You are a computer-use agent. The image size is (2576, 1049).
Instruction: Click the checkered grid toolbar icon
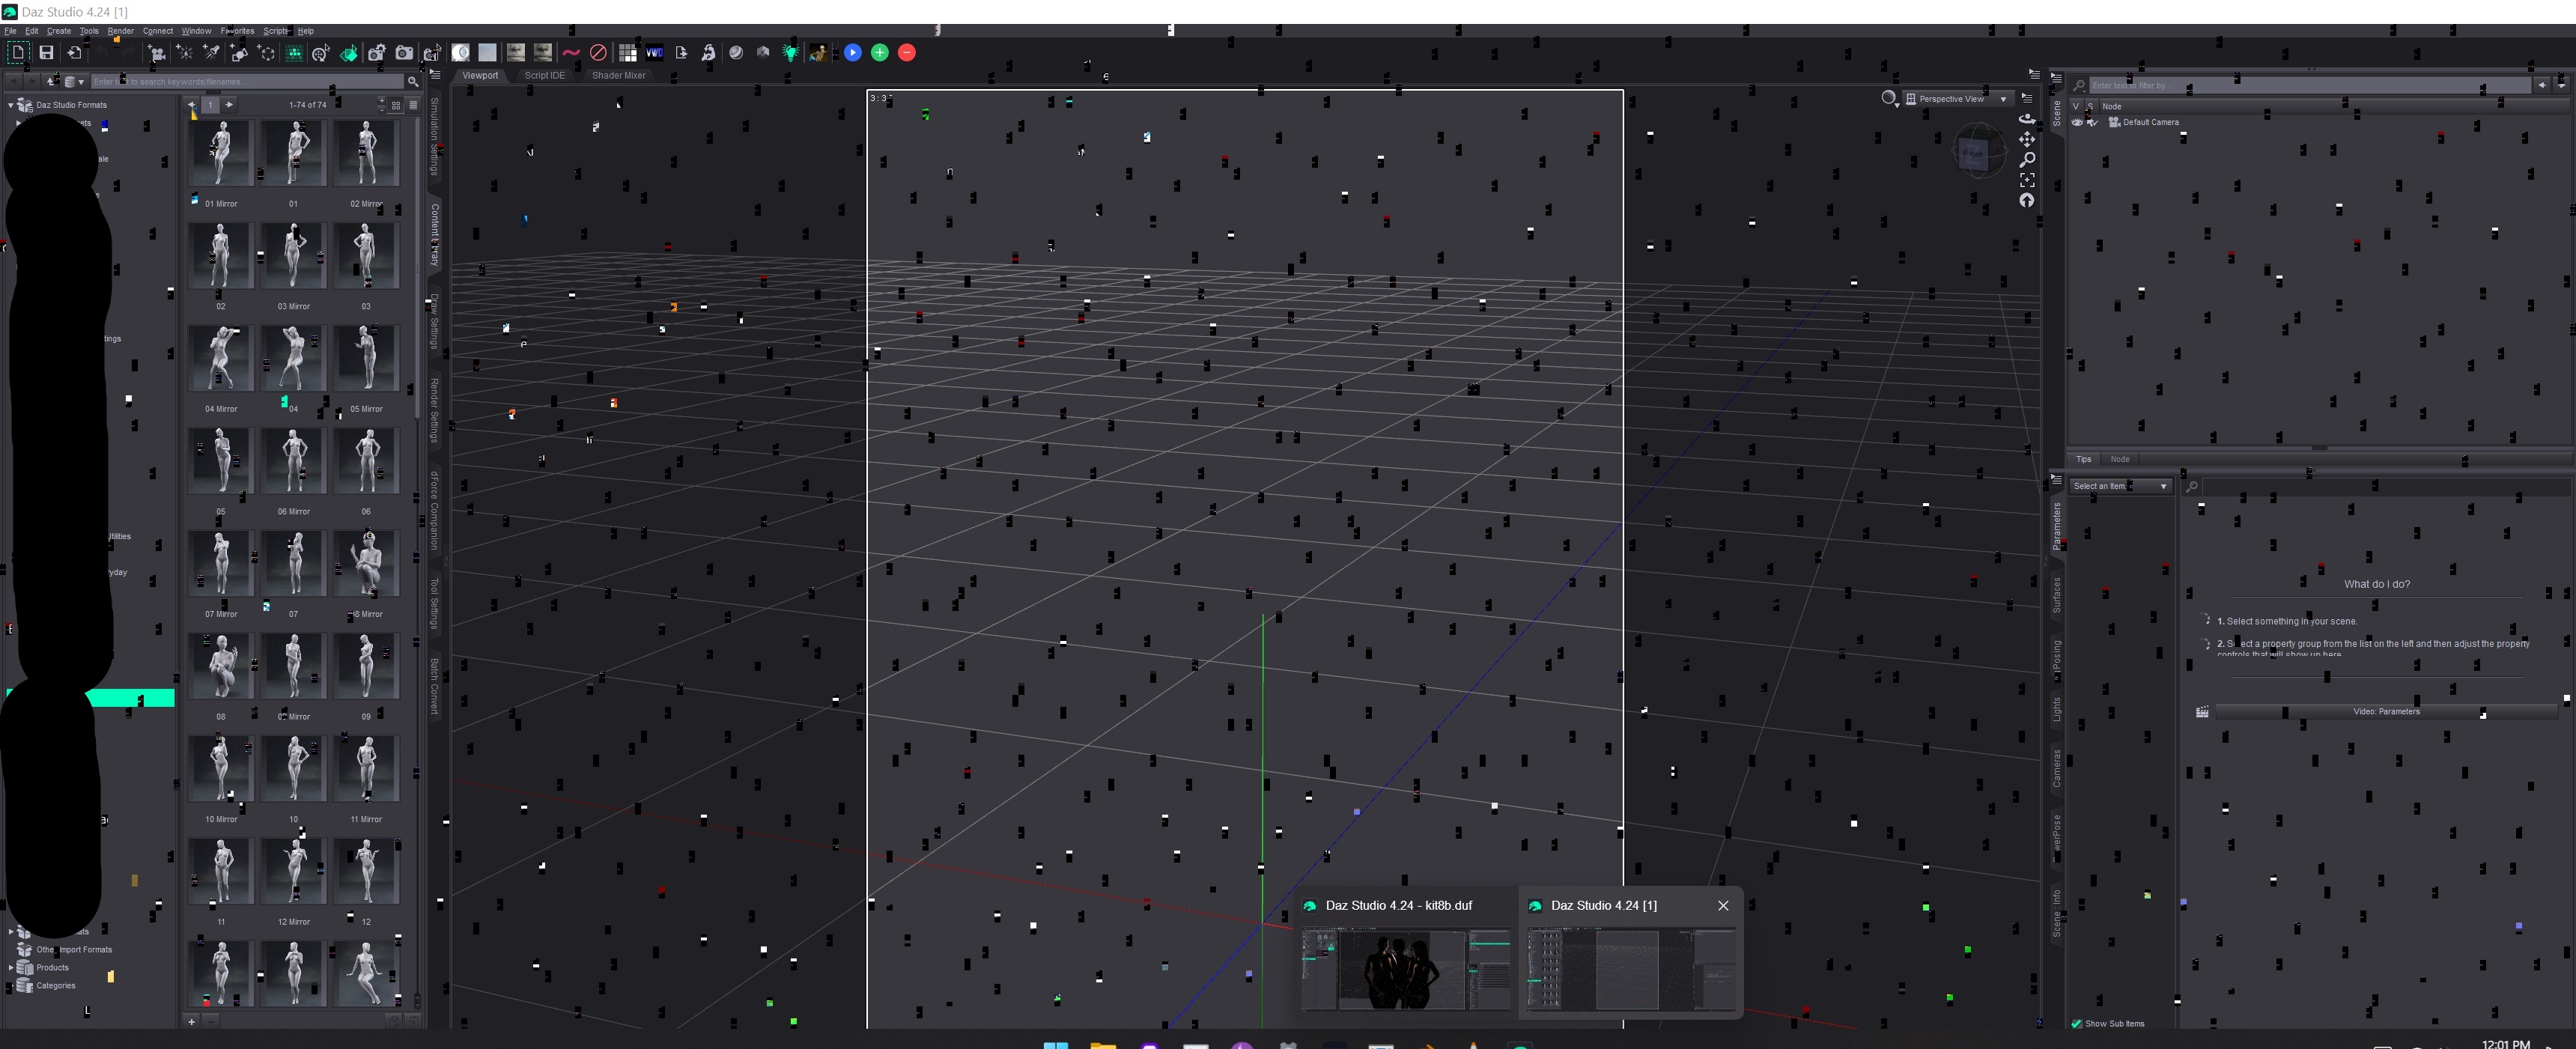627,53
